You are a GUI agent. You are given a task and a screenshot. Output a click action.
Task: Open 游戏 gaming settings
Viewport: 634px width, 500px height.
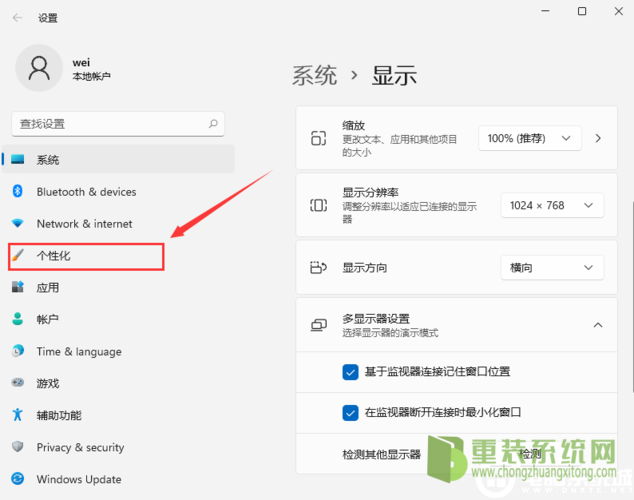pos(118,383)
